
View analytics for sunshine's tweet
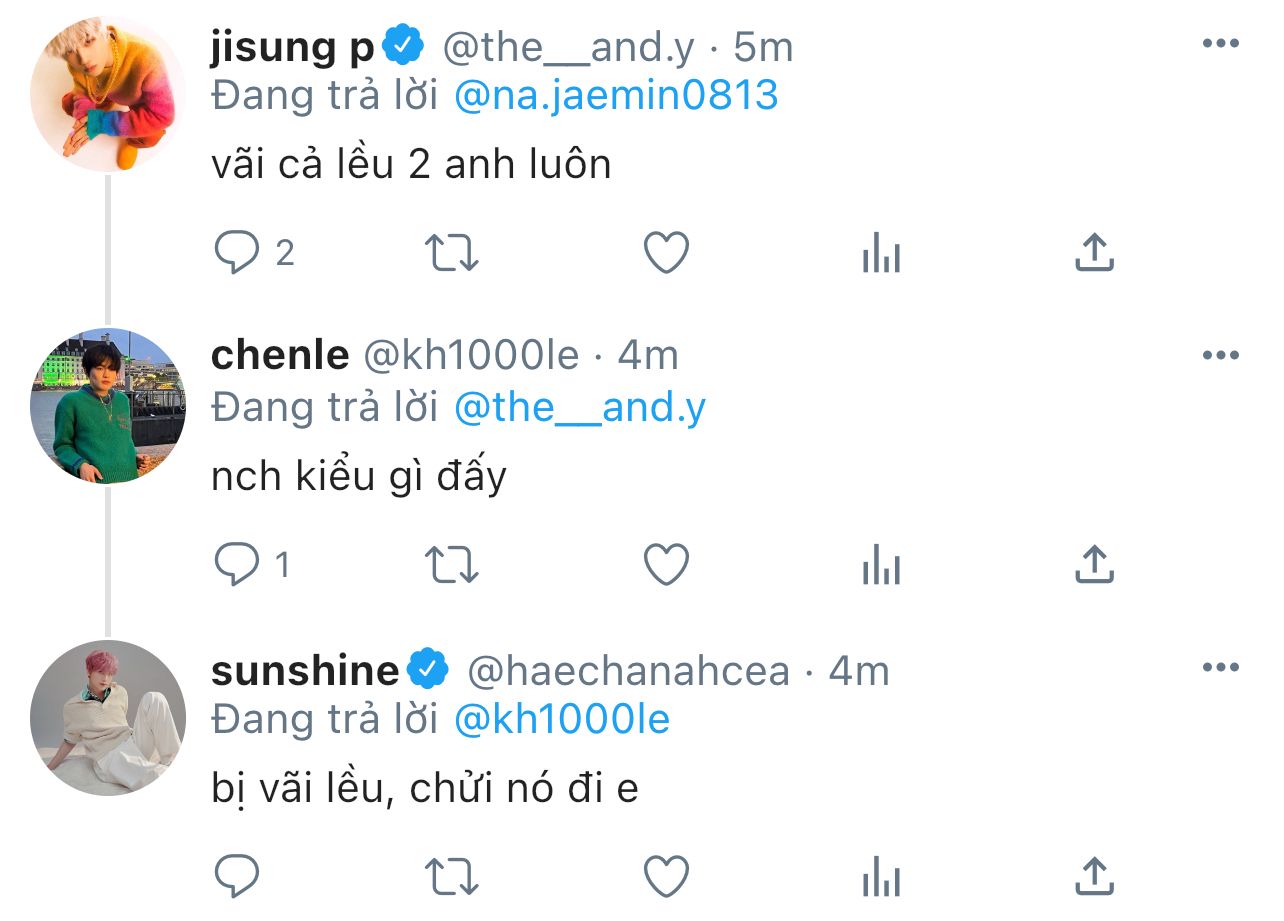[881, 877]
